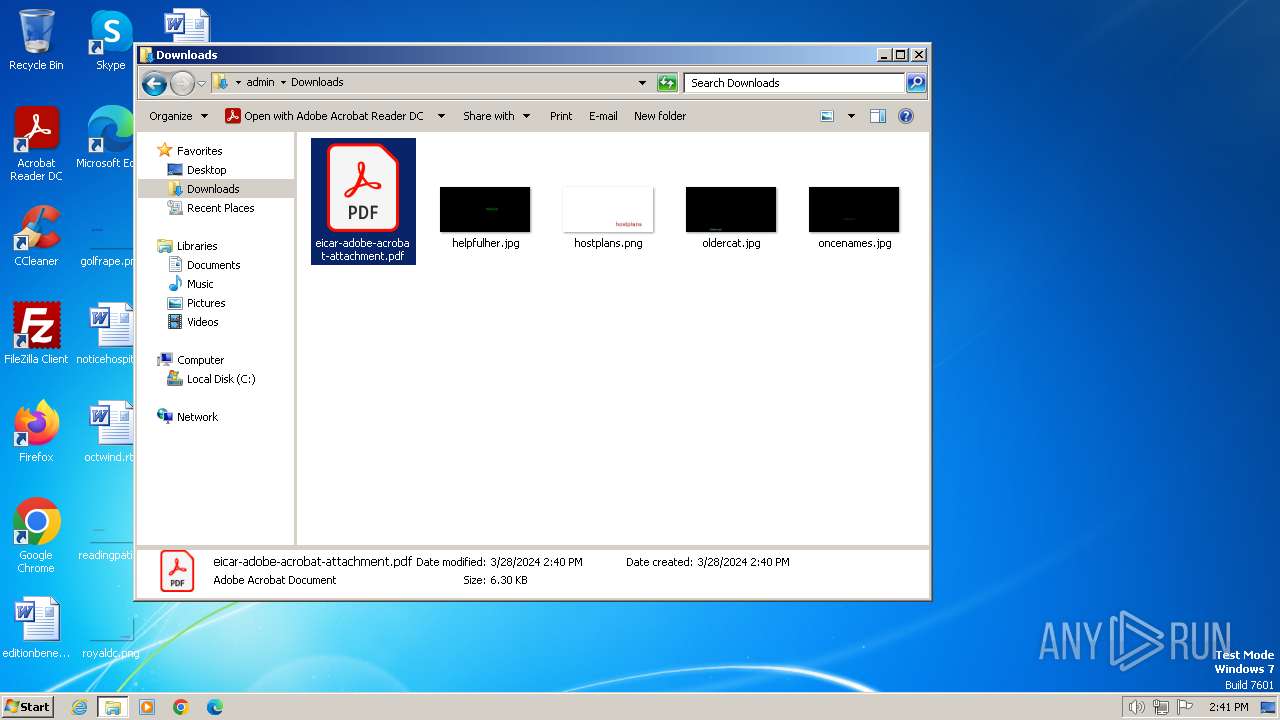Select Libraries in the navigation pane
Viewport: 1280px width, 720px height.
pyautogui.click(x=197, y=246)
